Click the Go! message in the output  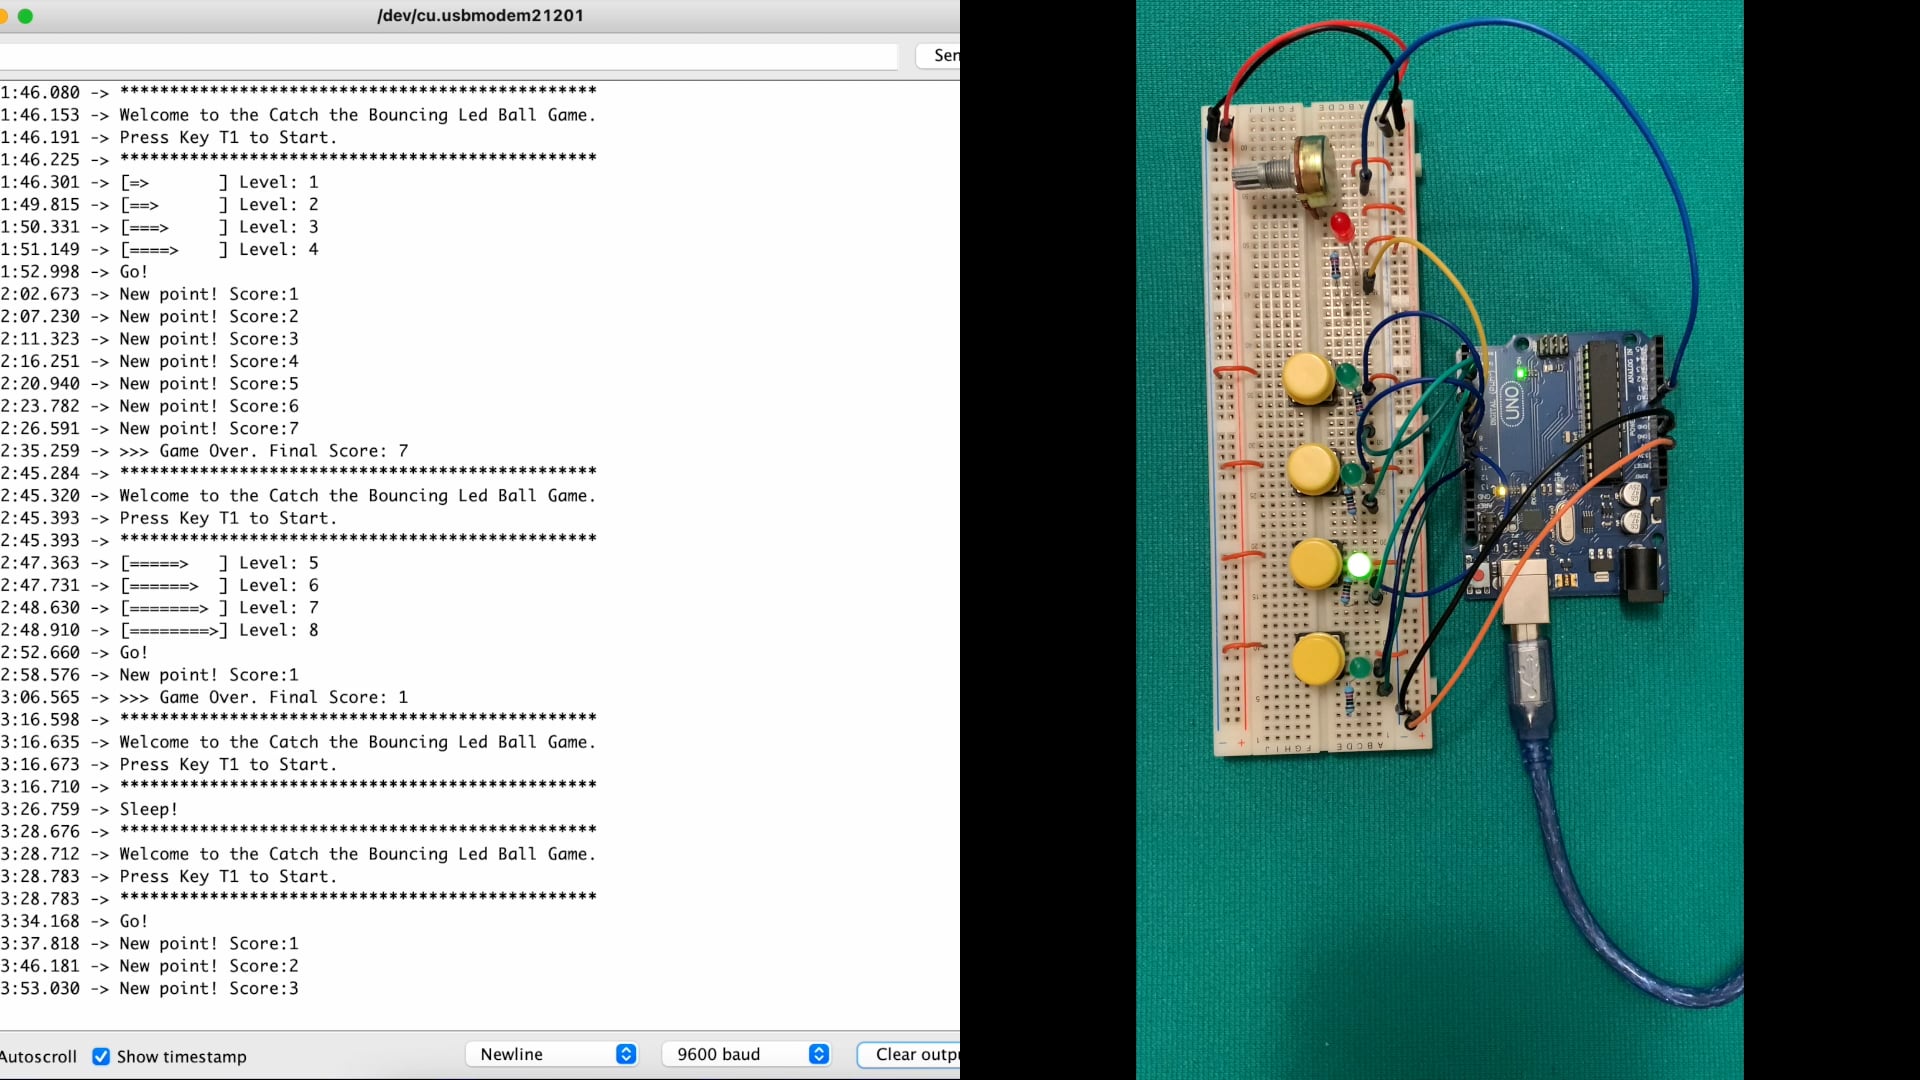coord(133,921)
